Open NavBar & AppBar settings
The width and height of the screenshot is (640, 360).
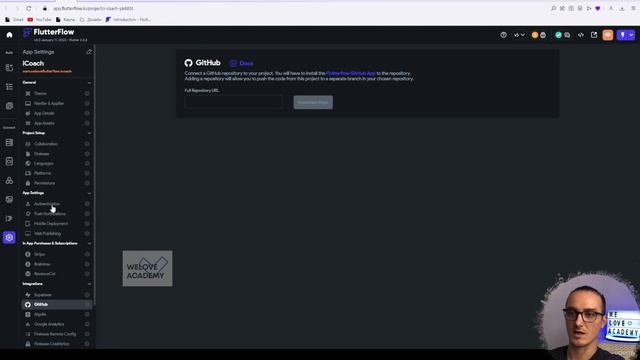point(57,103)
